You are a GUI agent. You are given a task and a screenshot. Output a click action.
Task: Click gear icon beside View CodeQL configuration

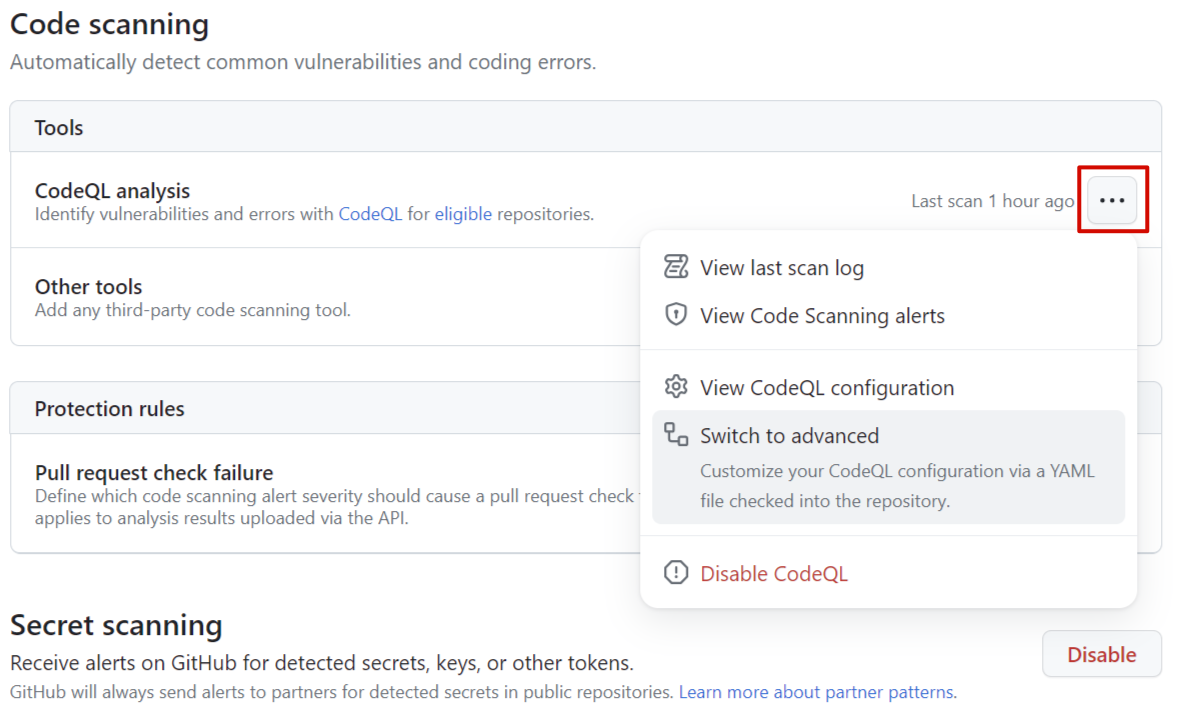[677, 387]
